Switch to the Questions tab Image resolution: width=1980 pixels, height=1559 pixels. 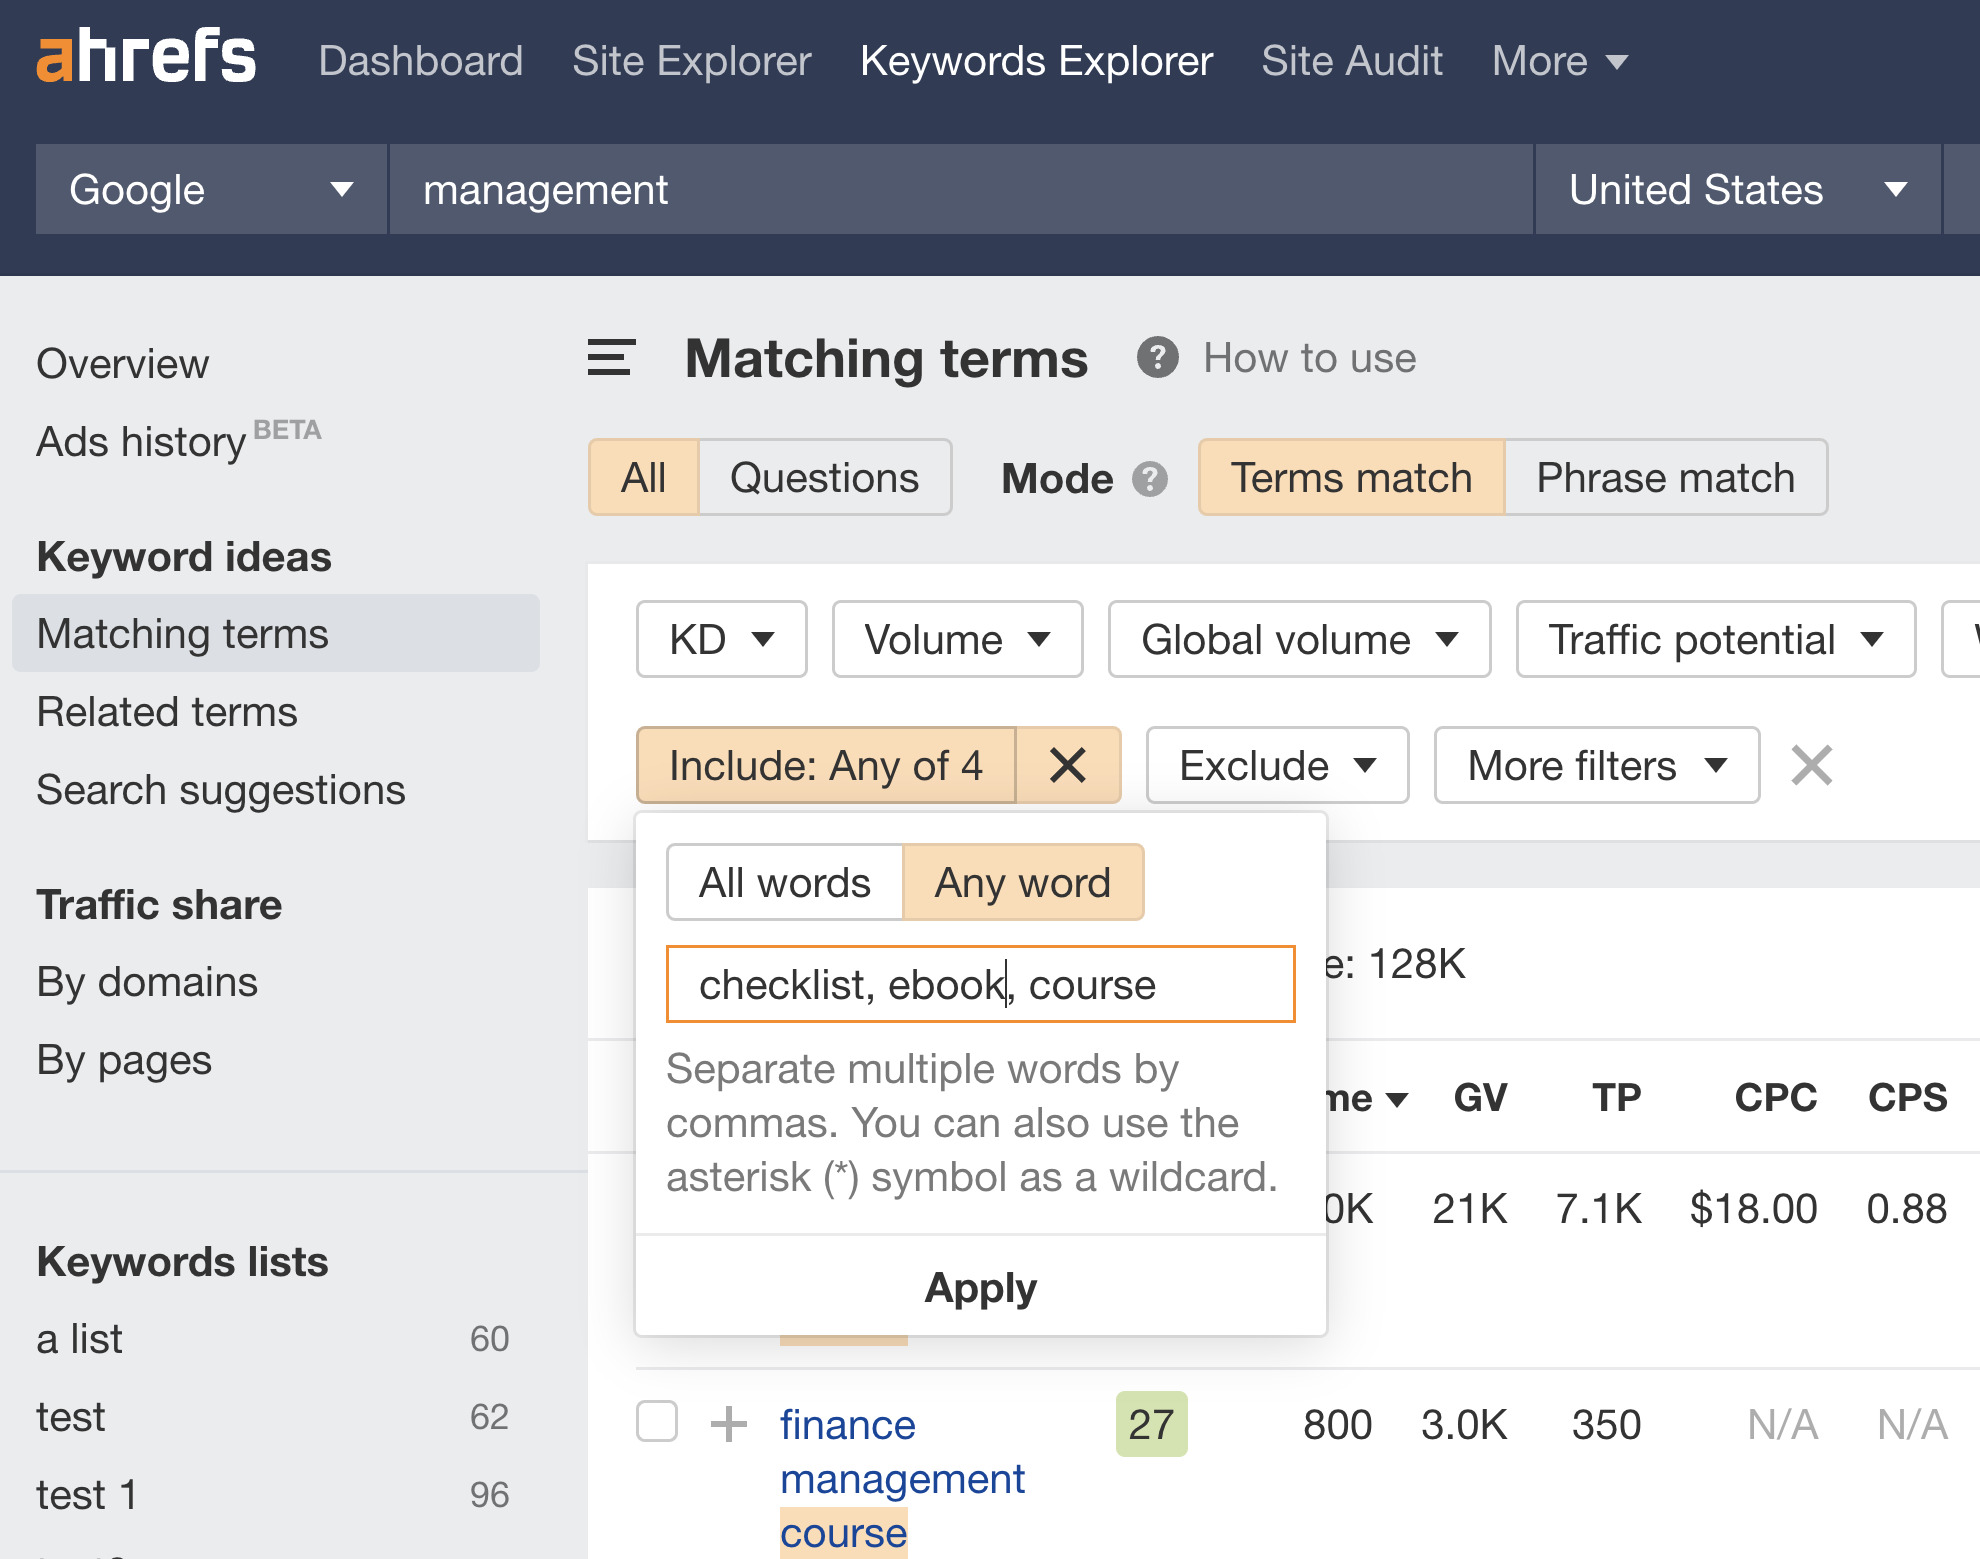(824, 478)
